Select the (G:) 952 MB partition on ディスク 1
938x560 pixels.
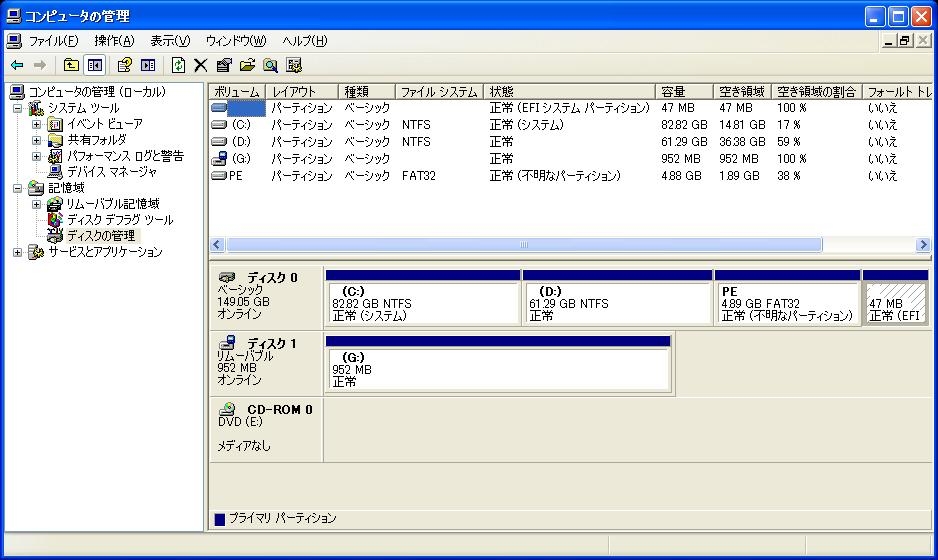click(x=498, y=364)
